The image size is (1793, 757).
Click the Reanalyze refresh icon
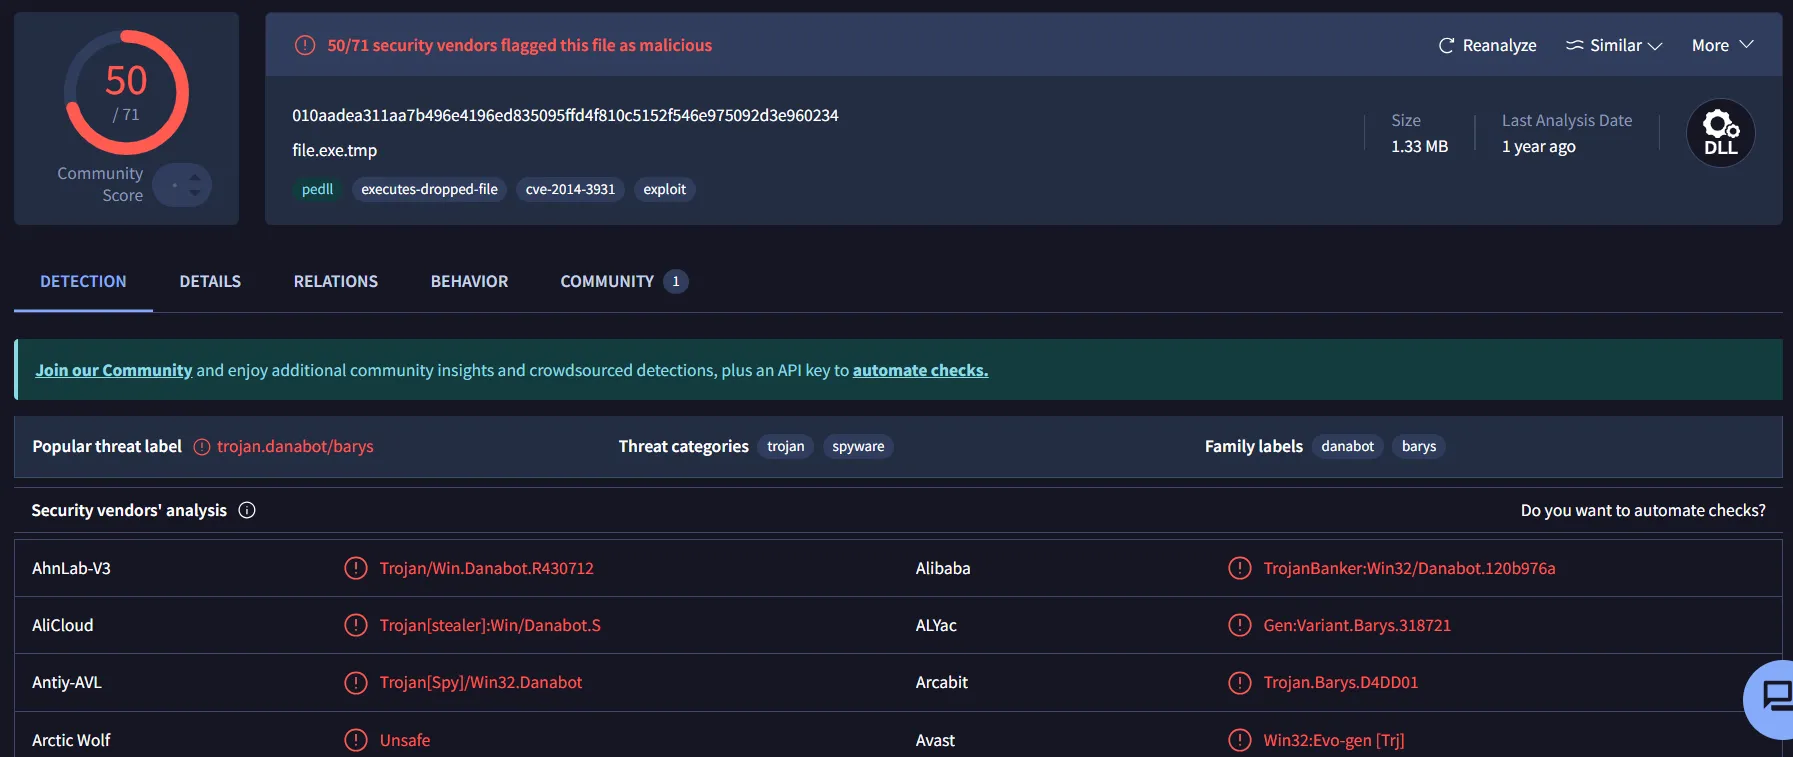(1446, 46)
